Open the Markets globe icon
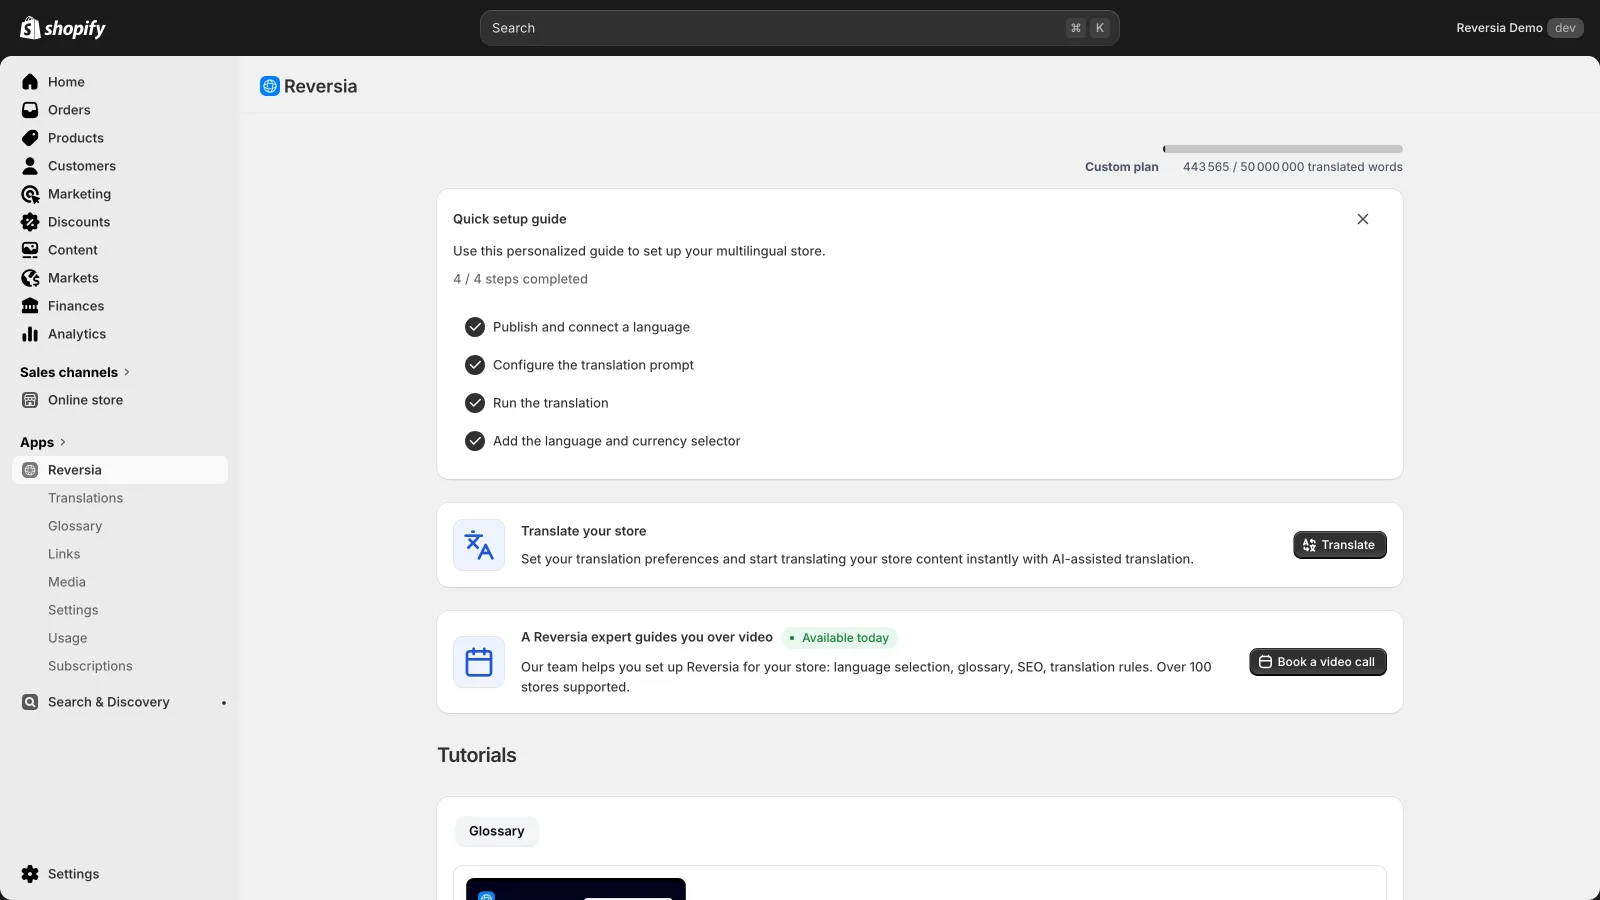Image resolution: width=1600 pixels, height=900 pixels. 30,278
